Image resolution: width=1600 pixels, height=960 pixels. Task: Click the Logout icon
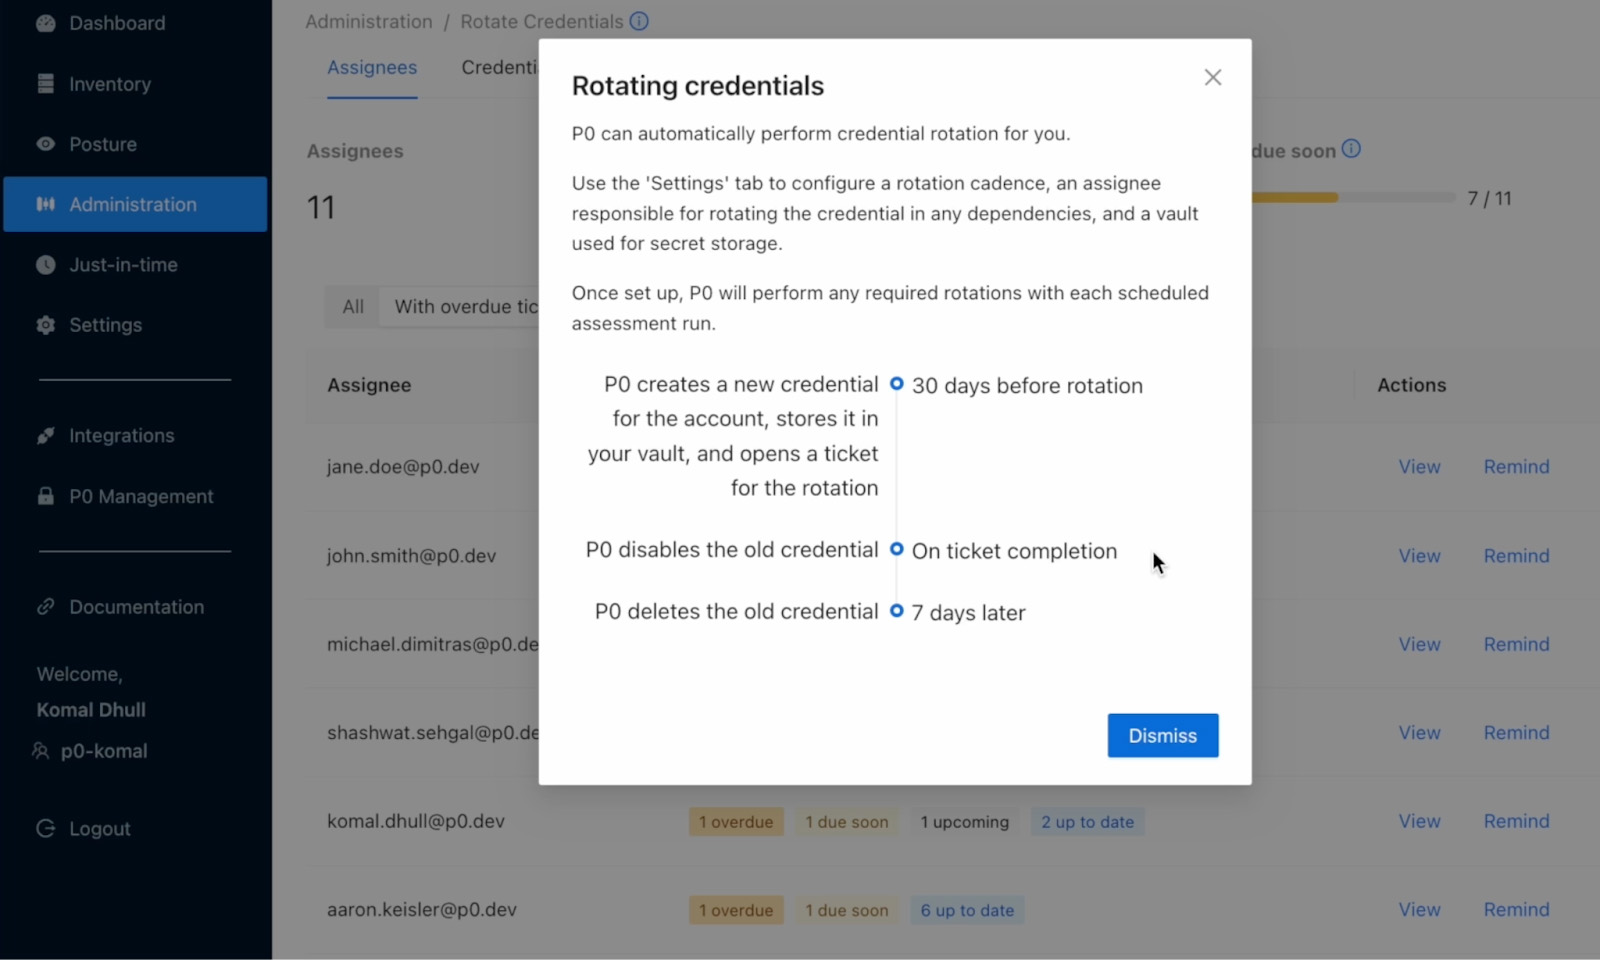46,828
